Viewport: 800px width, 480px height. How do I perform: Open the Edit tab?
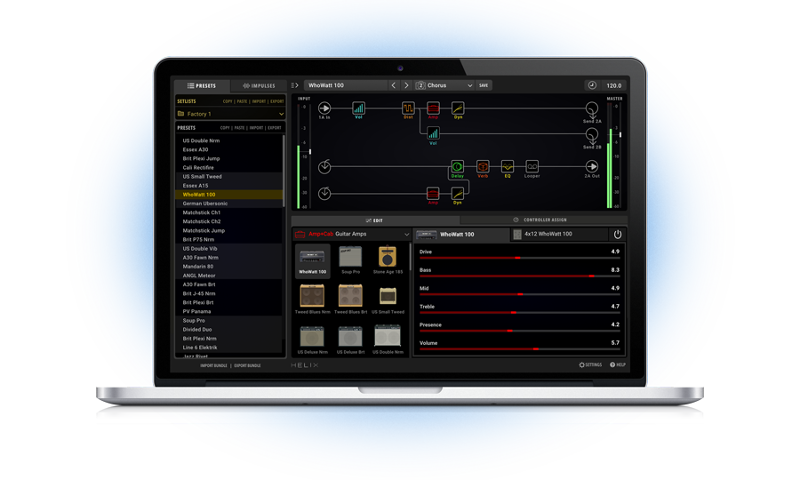coord(375,220)
